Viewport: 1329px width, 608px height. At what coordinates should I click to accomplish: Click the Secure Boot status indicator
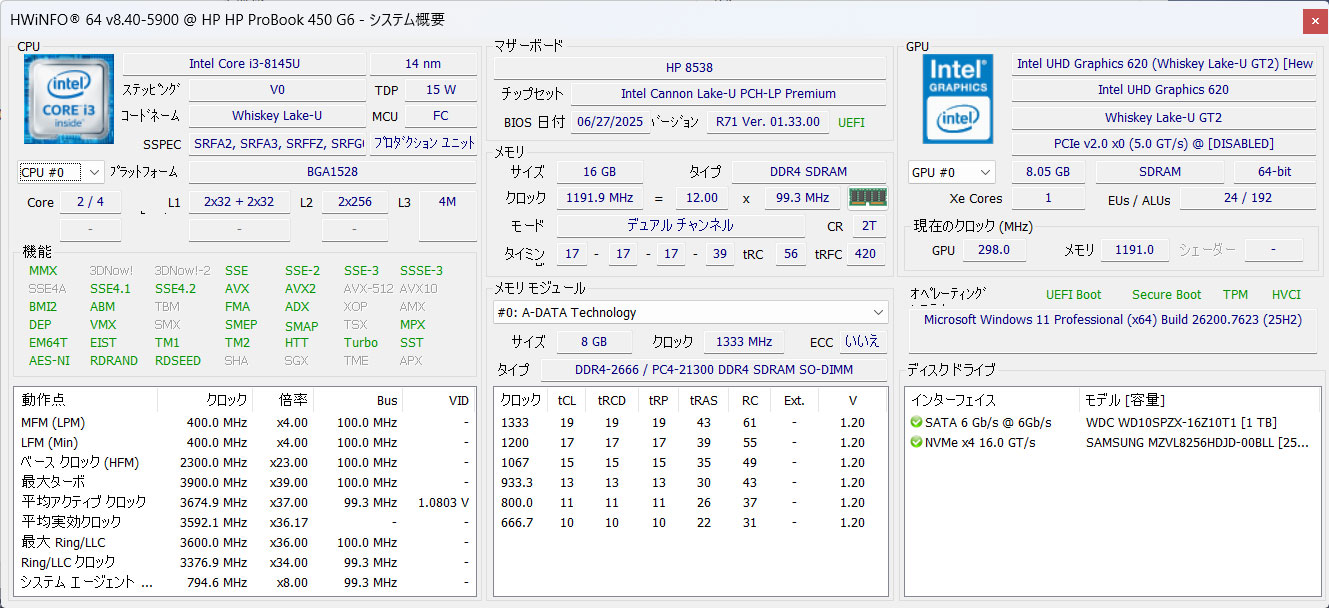tap(1166, 295)
